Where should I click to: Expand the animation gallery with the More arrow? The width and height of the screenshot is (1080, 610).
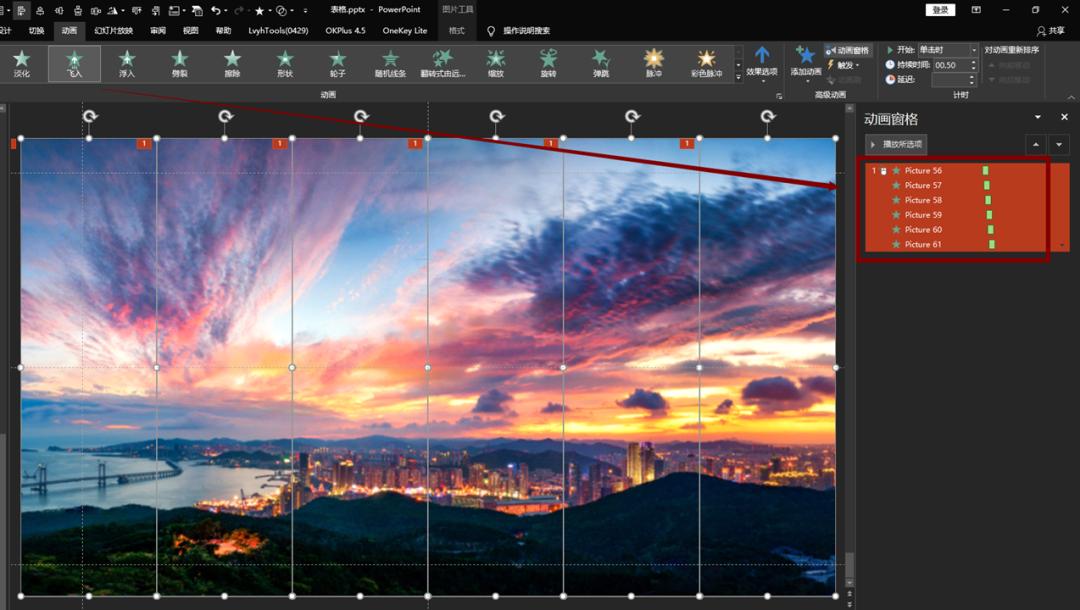click(x=739, y=77)
